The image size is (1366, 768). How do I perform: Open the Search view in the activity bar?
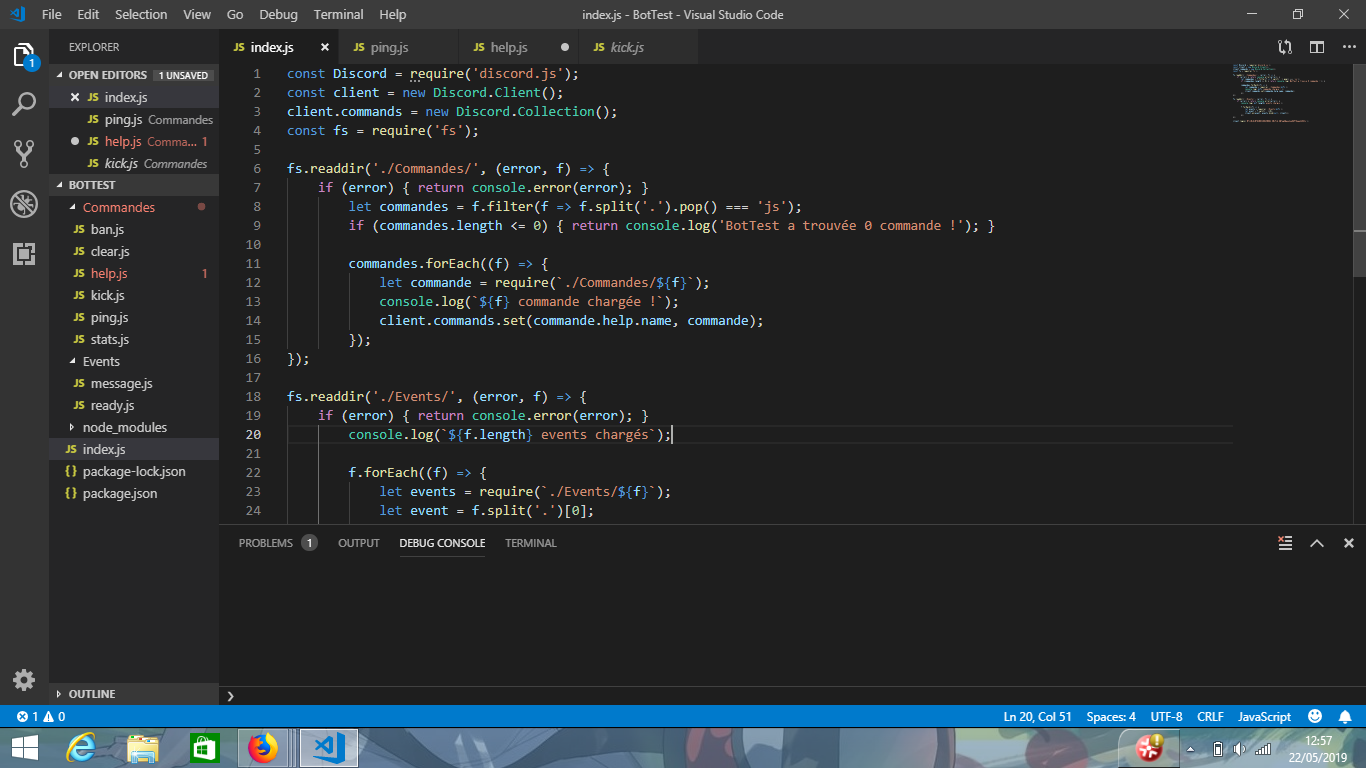24,104
